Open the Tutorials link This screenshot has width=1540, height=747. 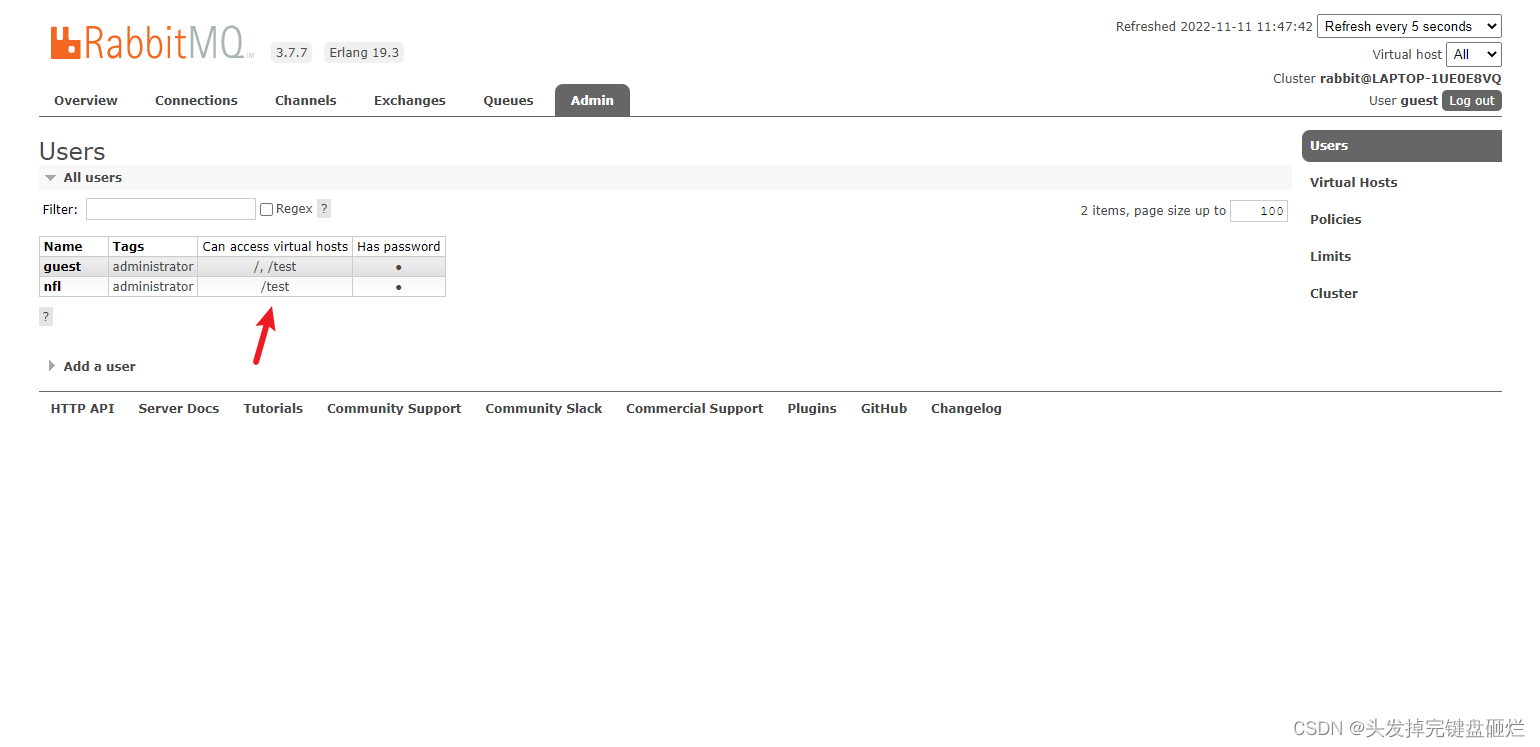[x=273, y=408]
